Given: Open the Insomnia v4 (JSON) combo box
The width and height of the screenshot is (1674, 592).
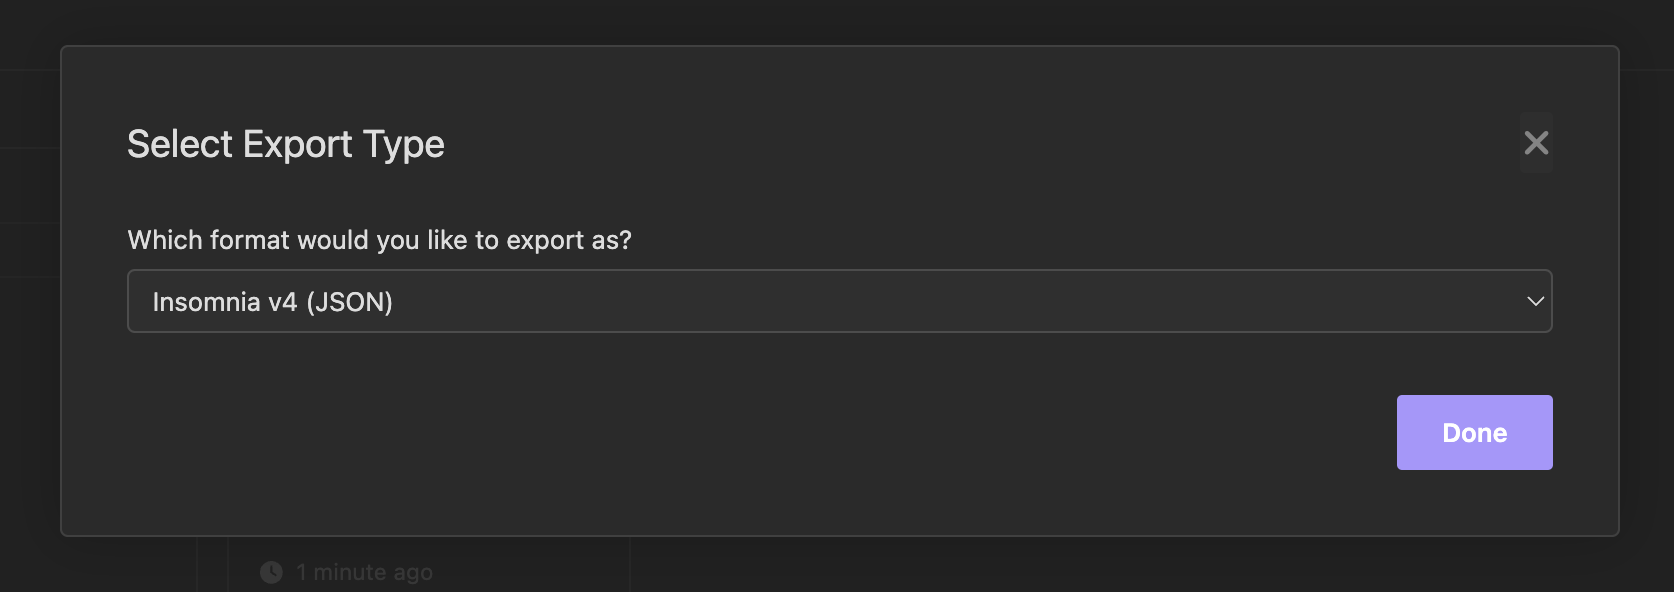Looking at the screenshot, I should (x=838, y=301).
